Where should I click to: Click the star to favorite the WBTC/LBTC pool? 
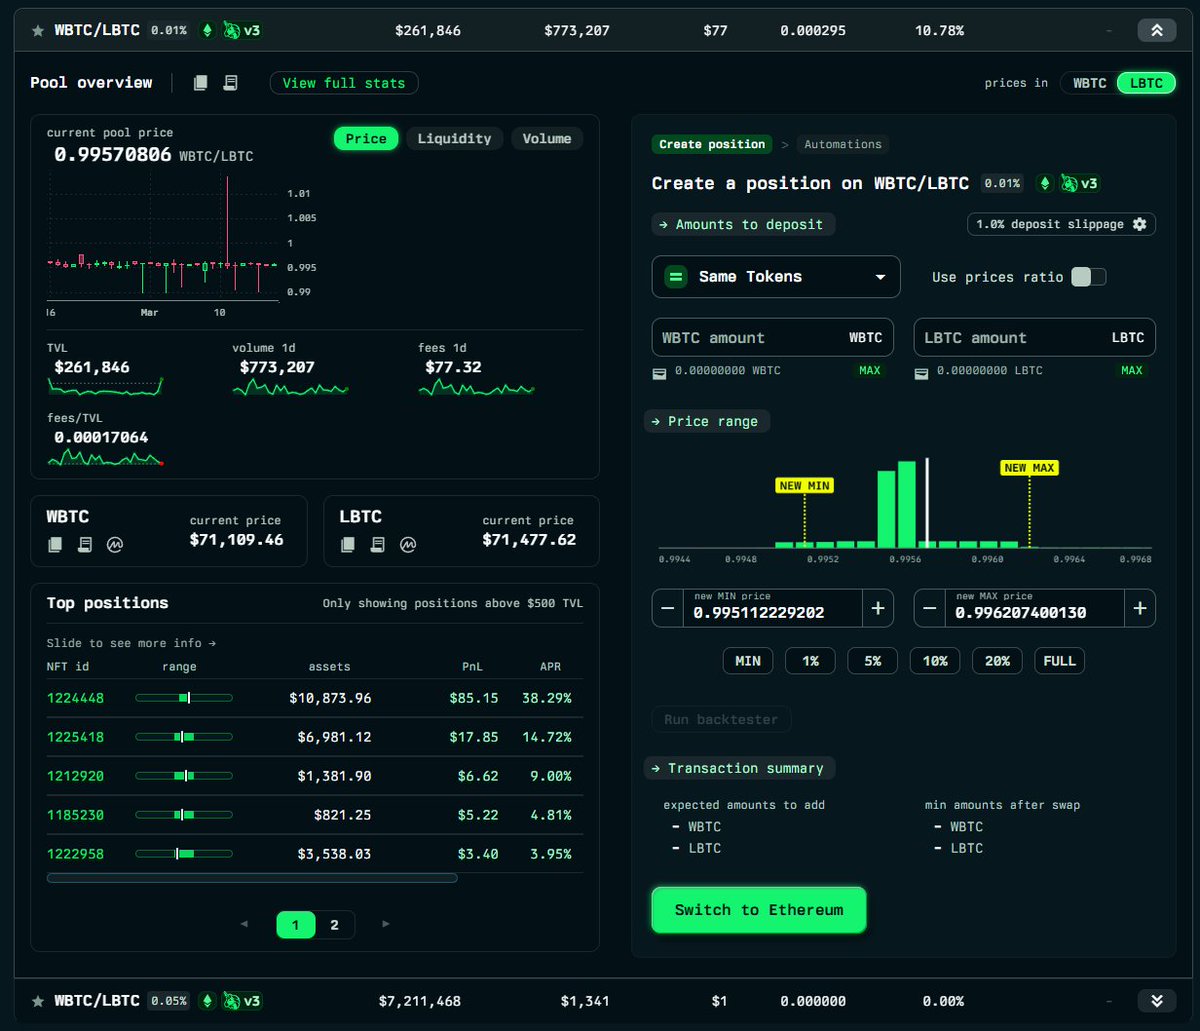37,30
